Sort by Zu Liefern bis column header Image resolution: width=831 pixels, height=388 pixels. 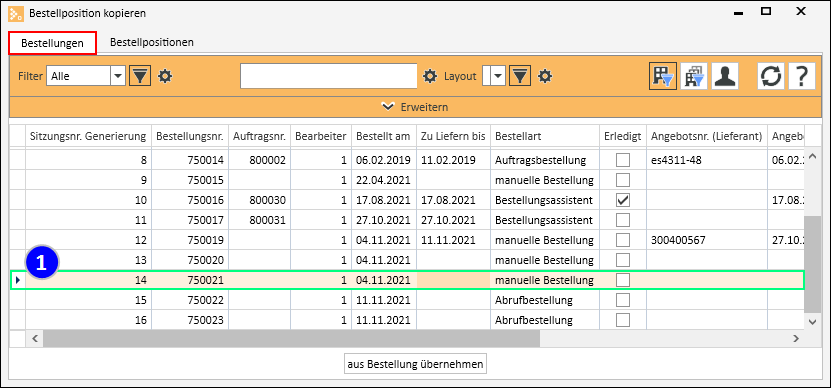click(454, 136)
